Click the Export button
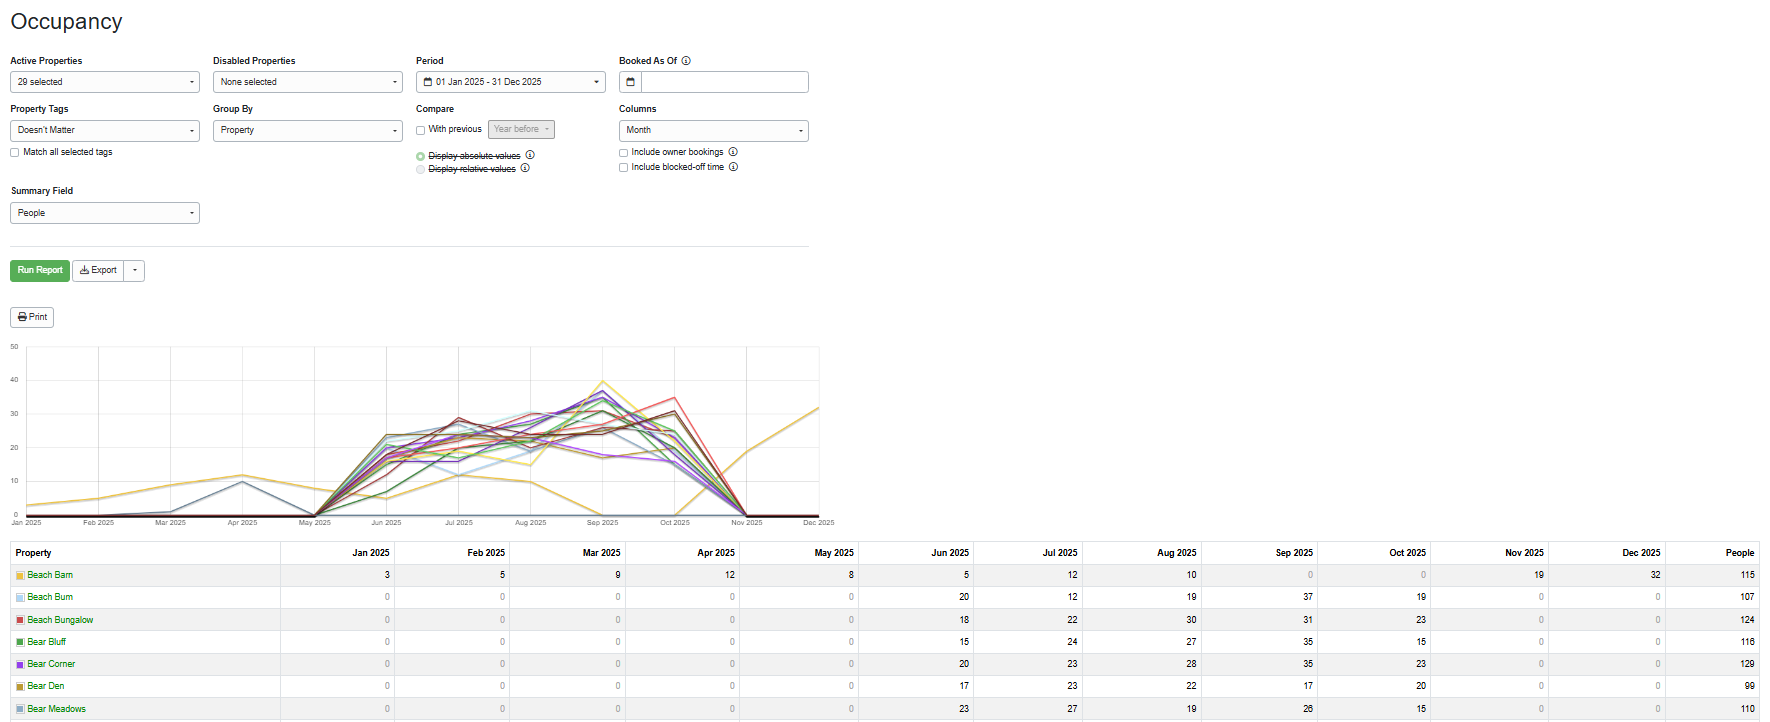This screenshot has width=1770, height=722. point(98,270)
